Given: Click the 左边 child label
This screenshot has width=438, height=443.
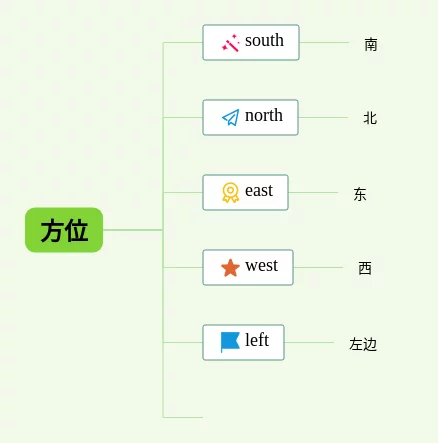Looking at the screenshot, I should point(363,344).
